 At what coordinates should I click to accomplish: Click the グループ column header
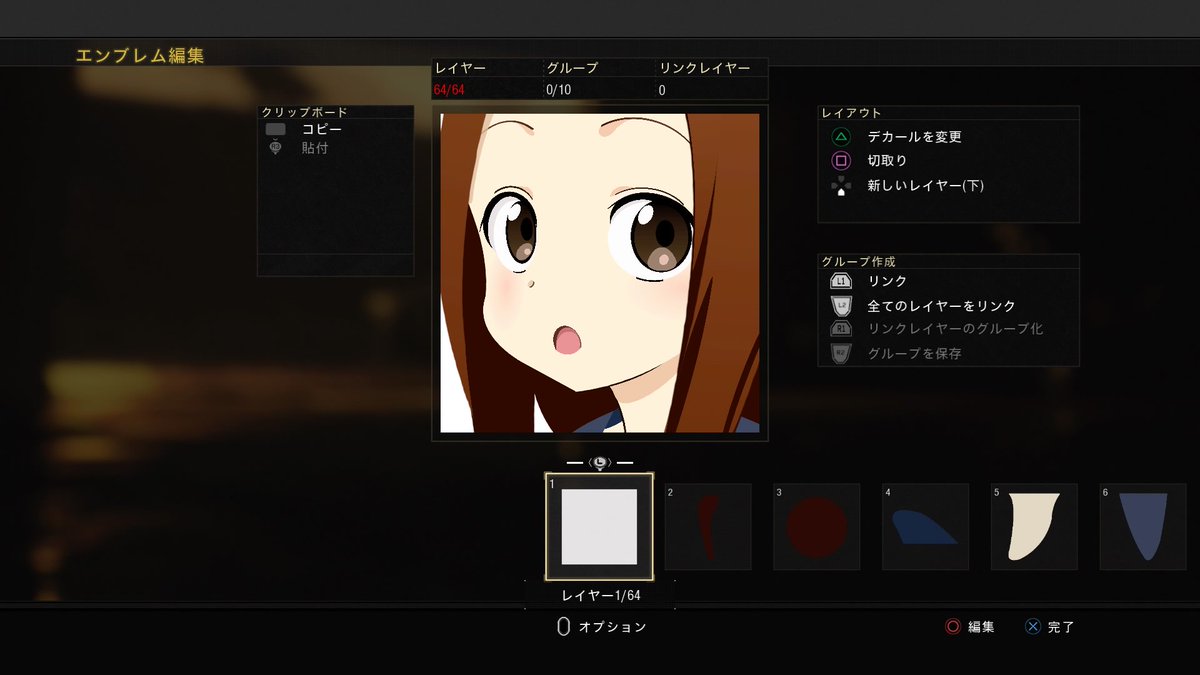571,68
